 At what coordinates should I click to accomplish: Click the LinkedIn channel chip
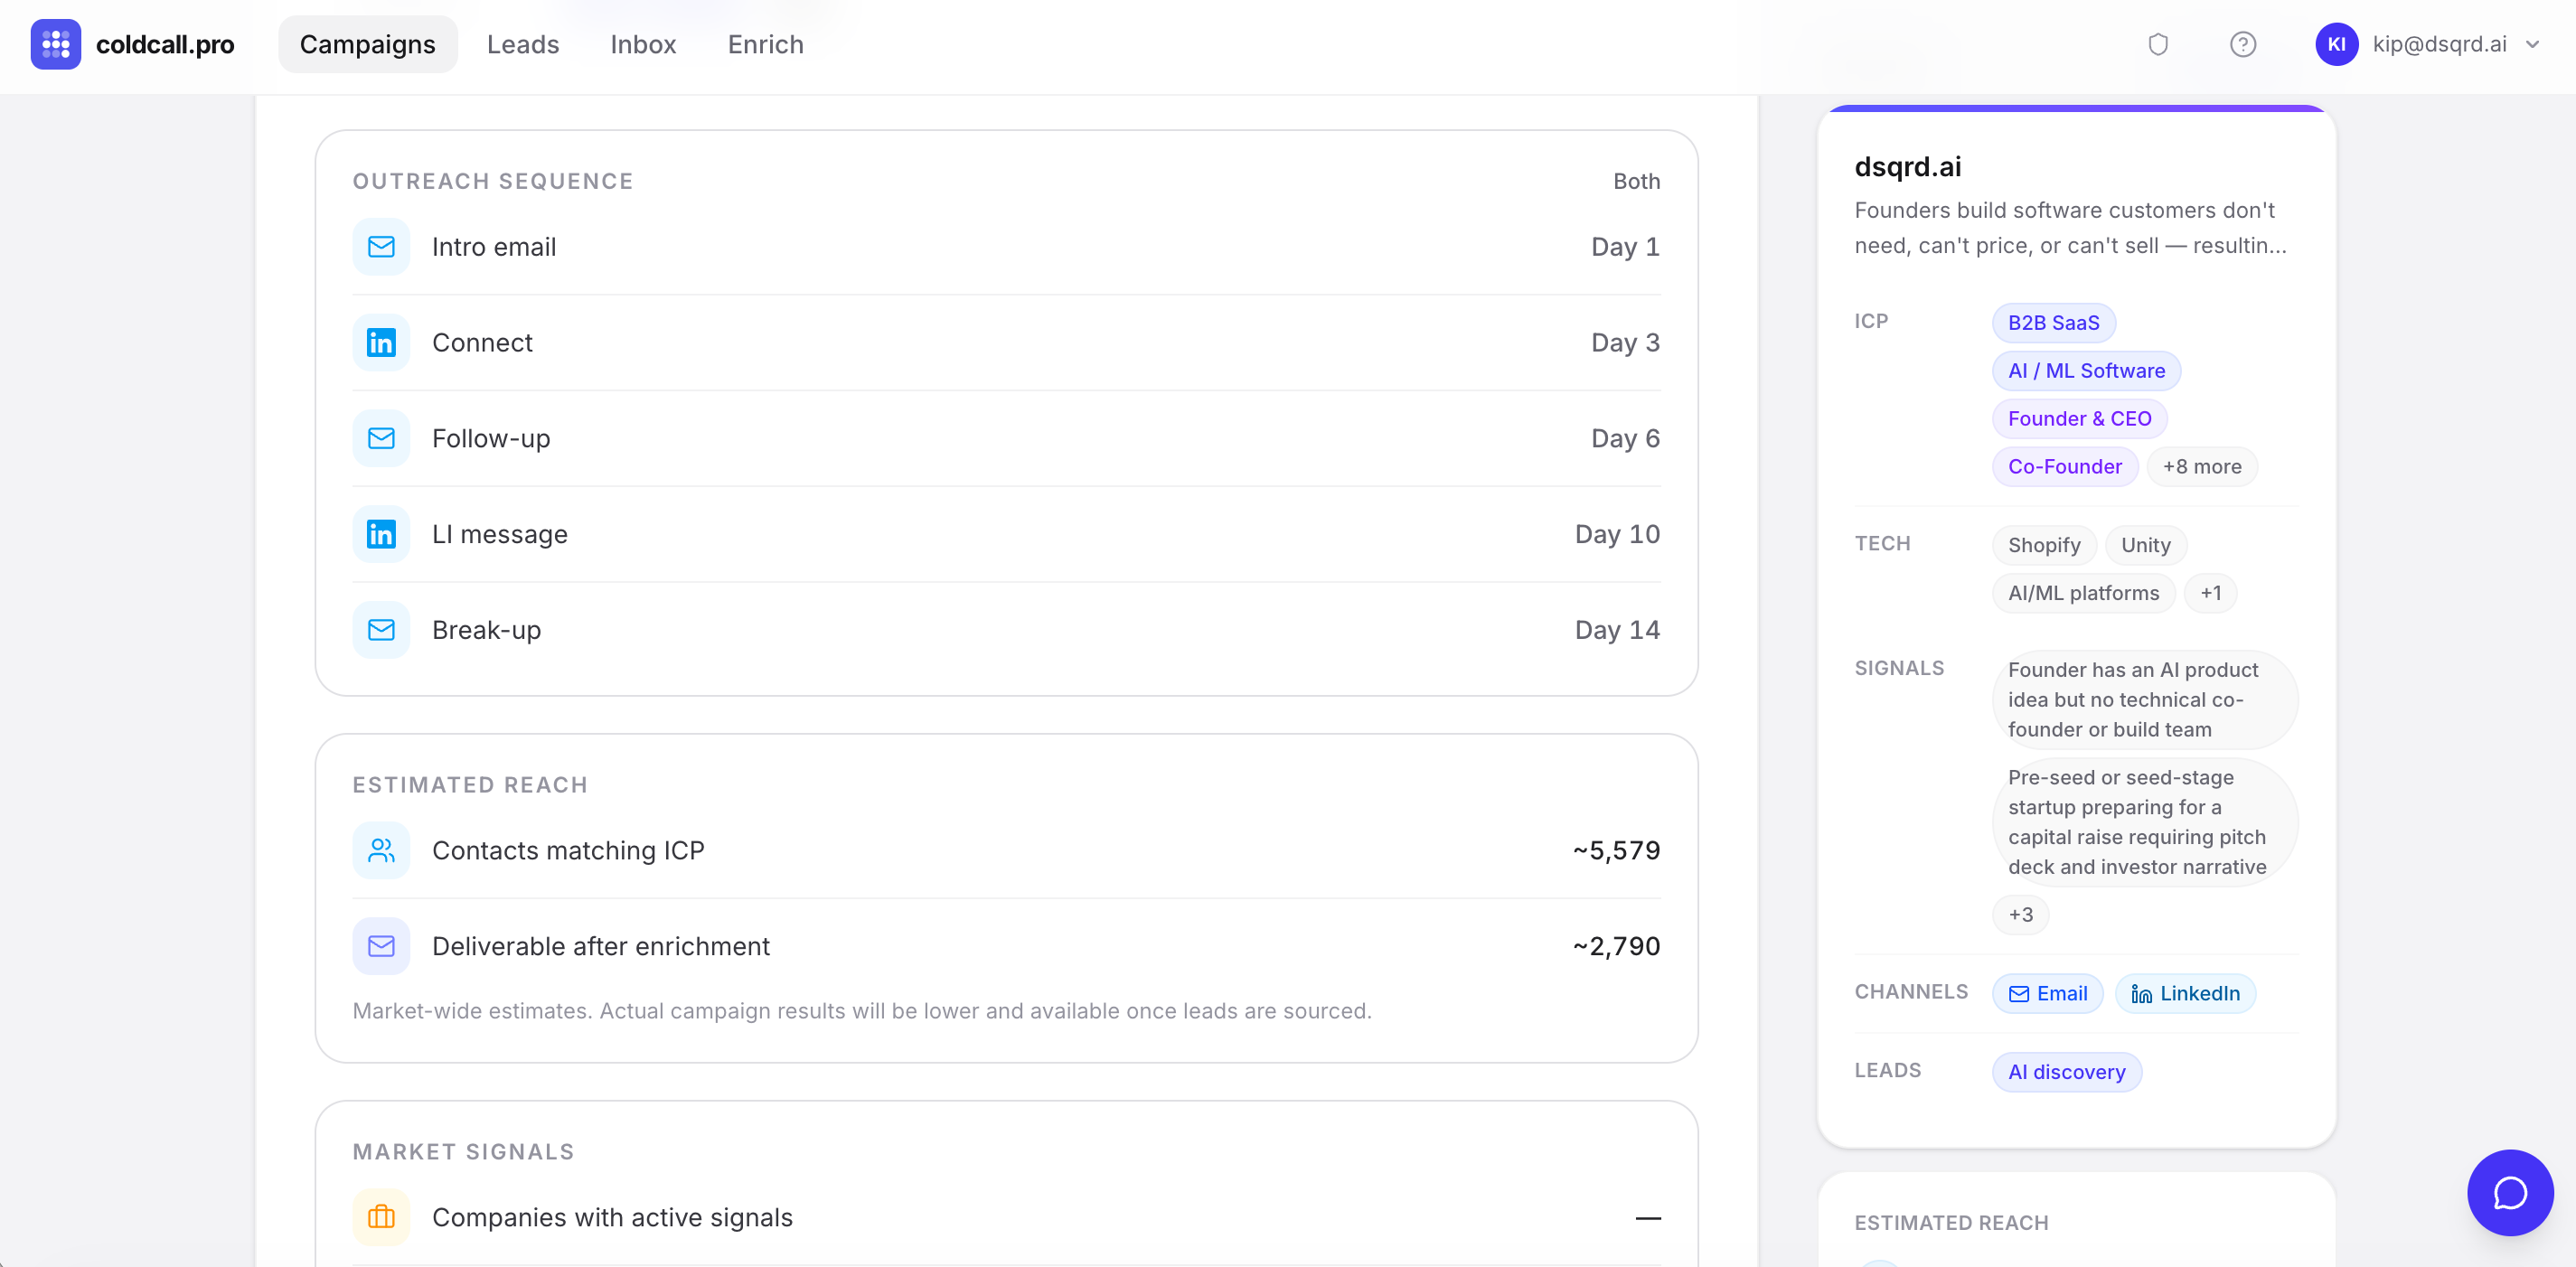pyautogui.click(x=2184, y=993)
